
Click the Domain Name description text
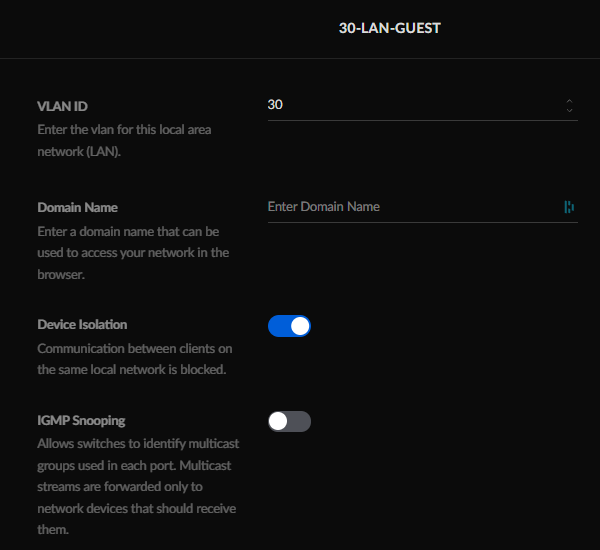[x=133, y=252]
